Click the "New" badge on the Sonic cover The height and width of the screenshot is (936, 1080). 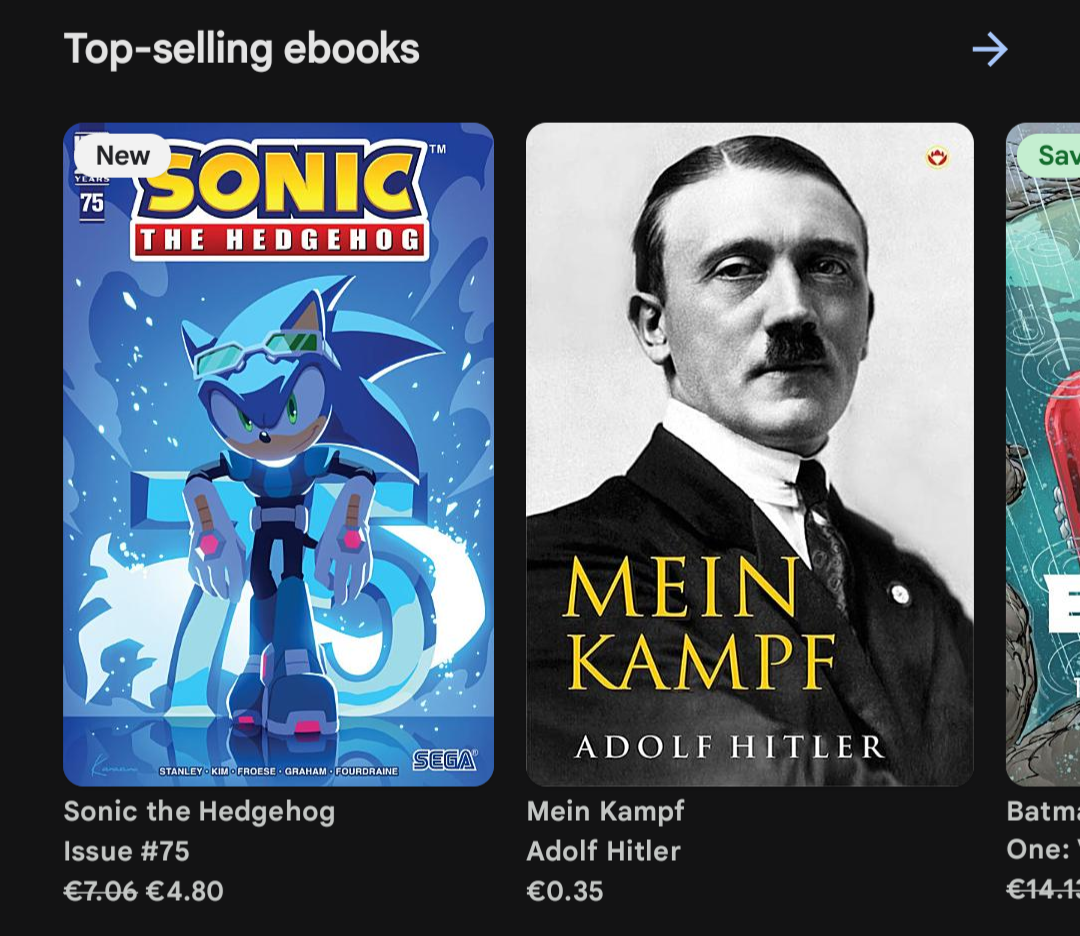[x=122, y=156]
